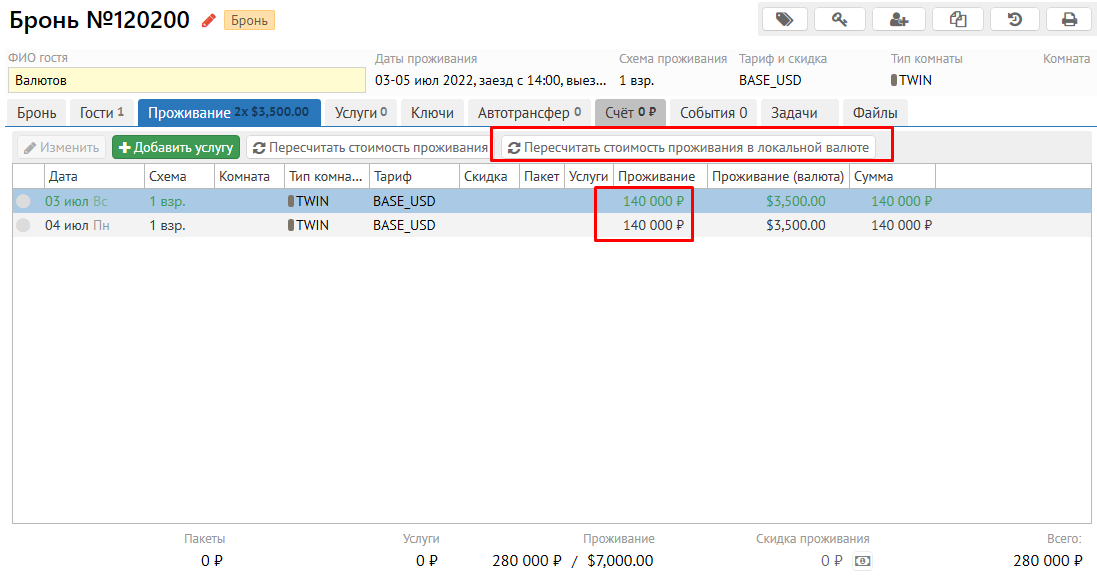Click the red pencil edit icon

point(209,20)
